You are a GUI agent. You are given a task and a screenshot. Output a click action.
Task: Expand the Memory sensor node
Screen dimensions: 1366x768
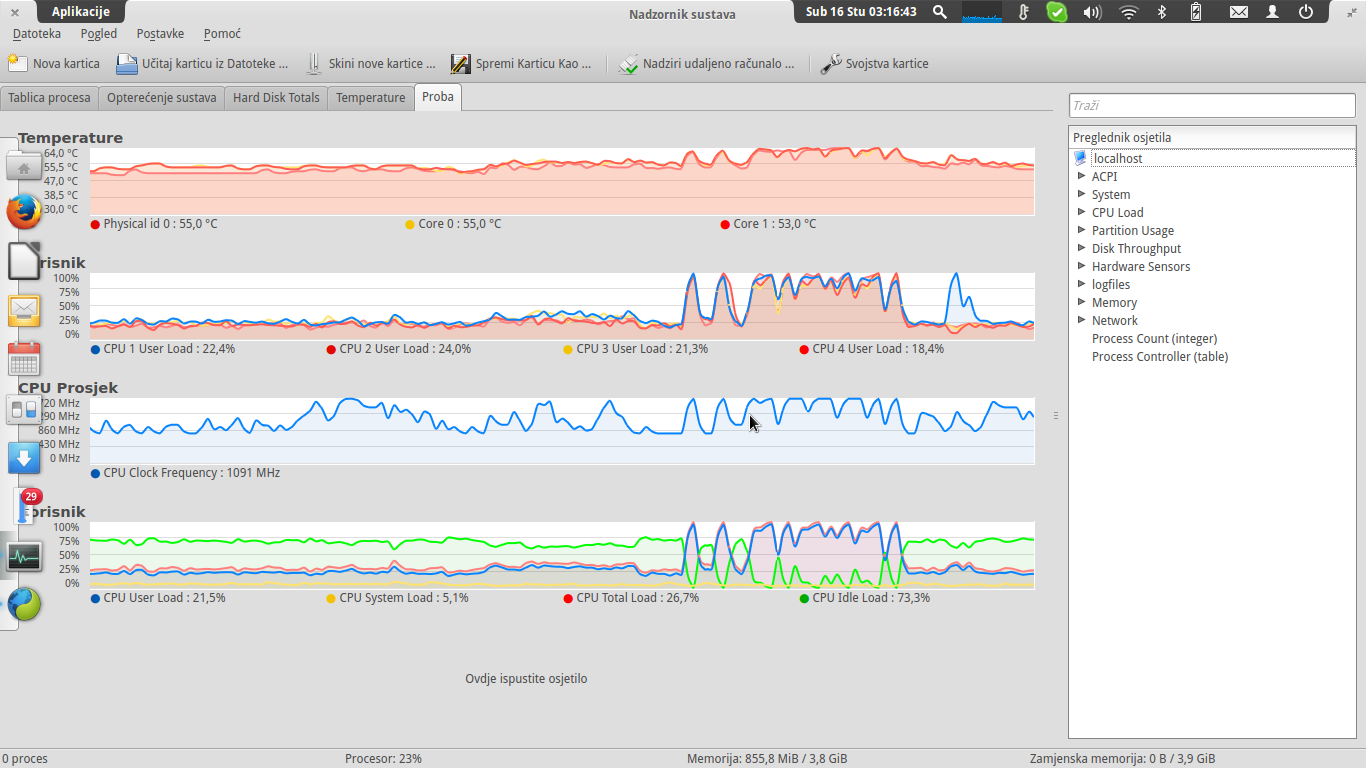1081,302
